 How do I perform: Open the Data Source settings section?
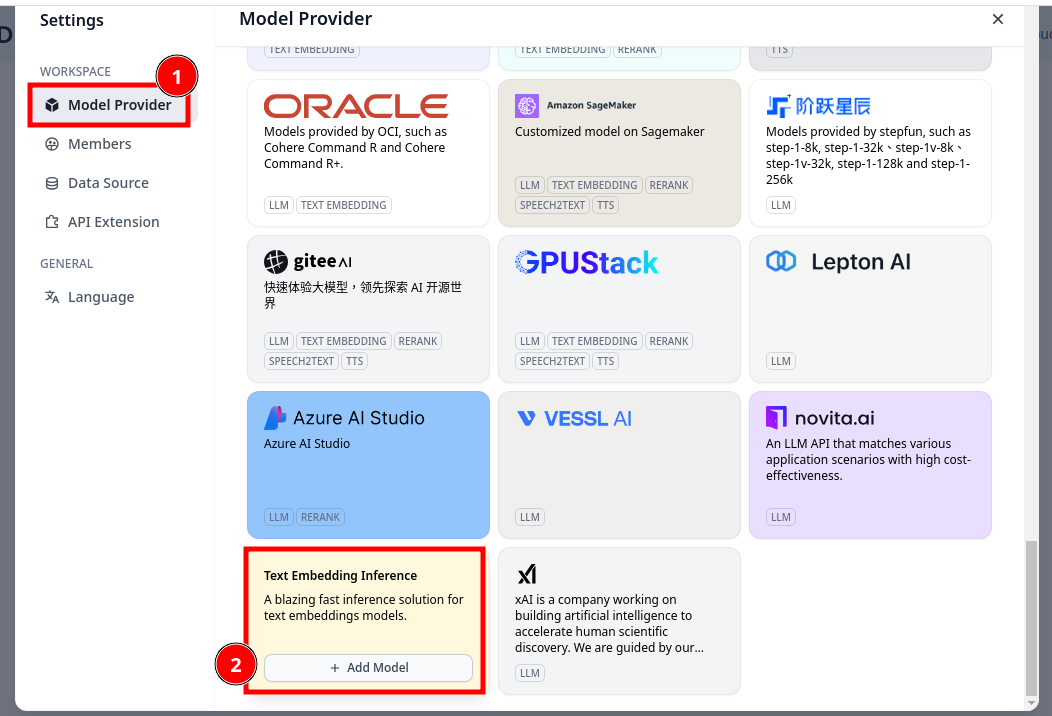tap(108, 183)
